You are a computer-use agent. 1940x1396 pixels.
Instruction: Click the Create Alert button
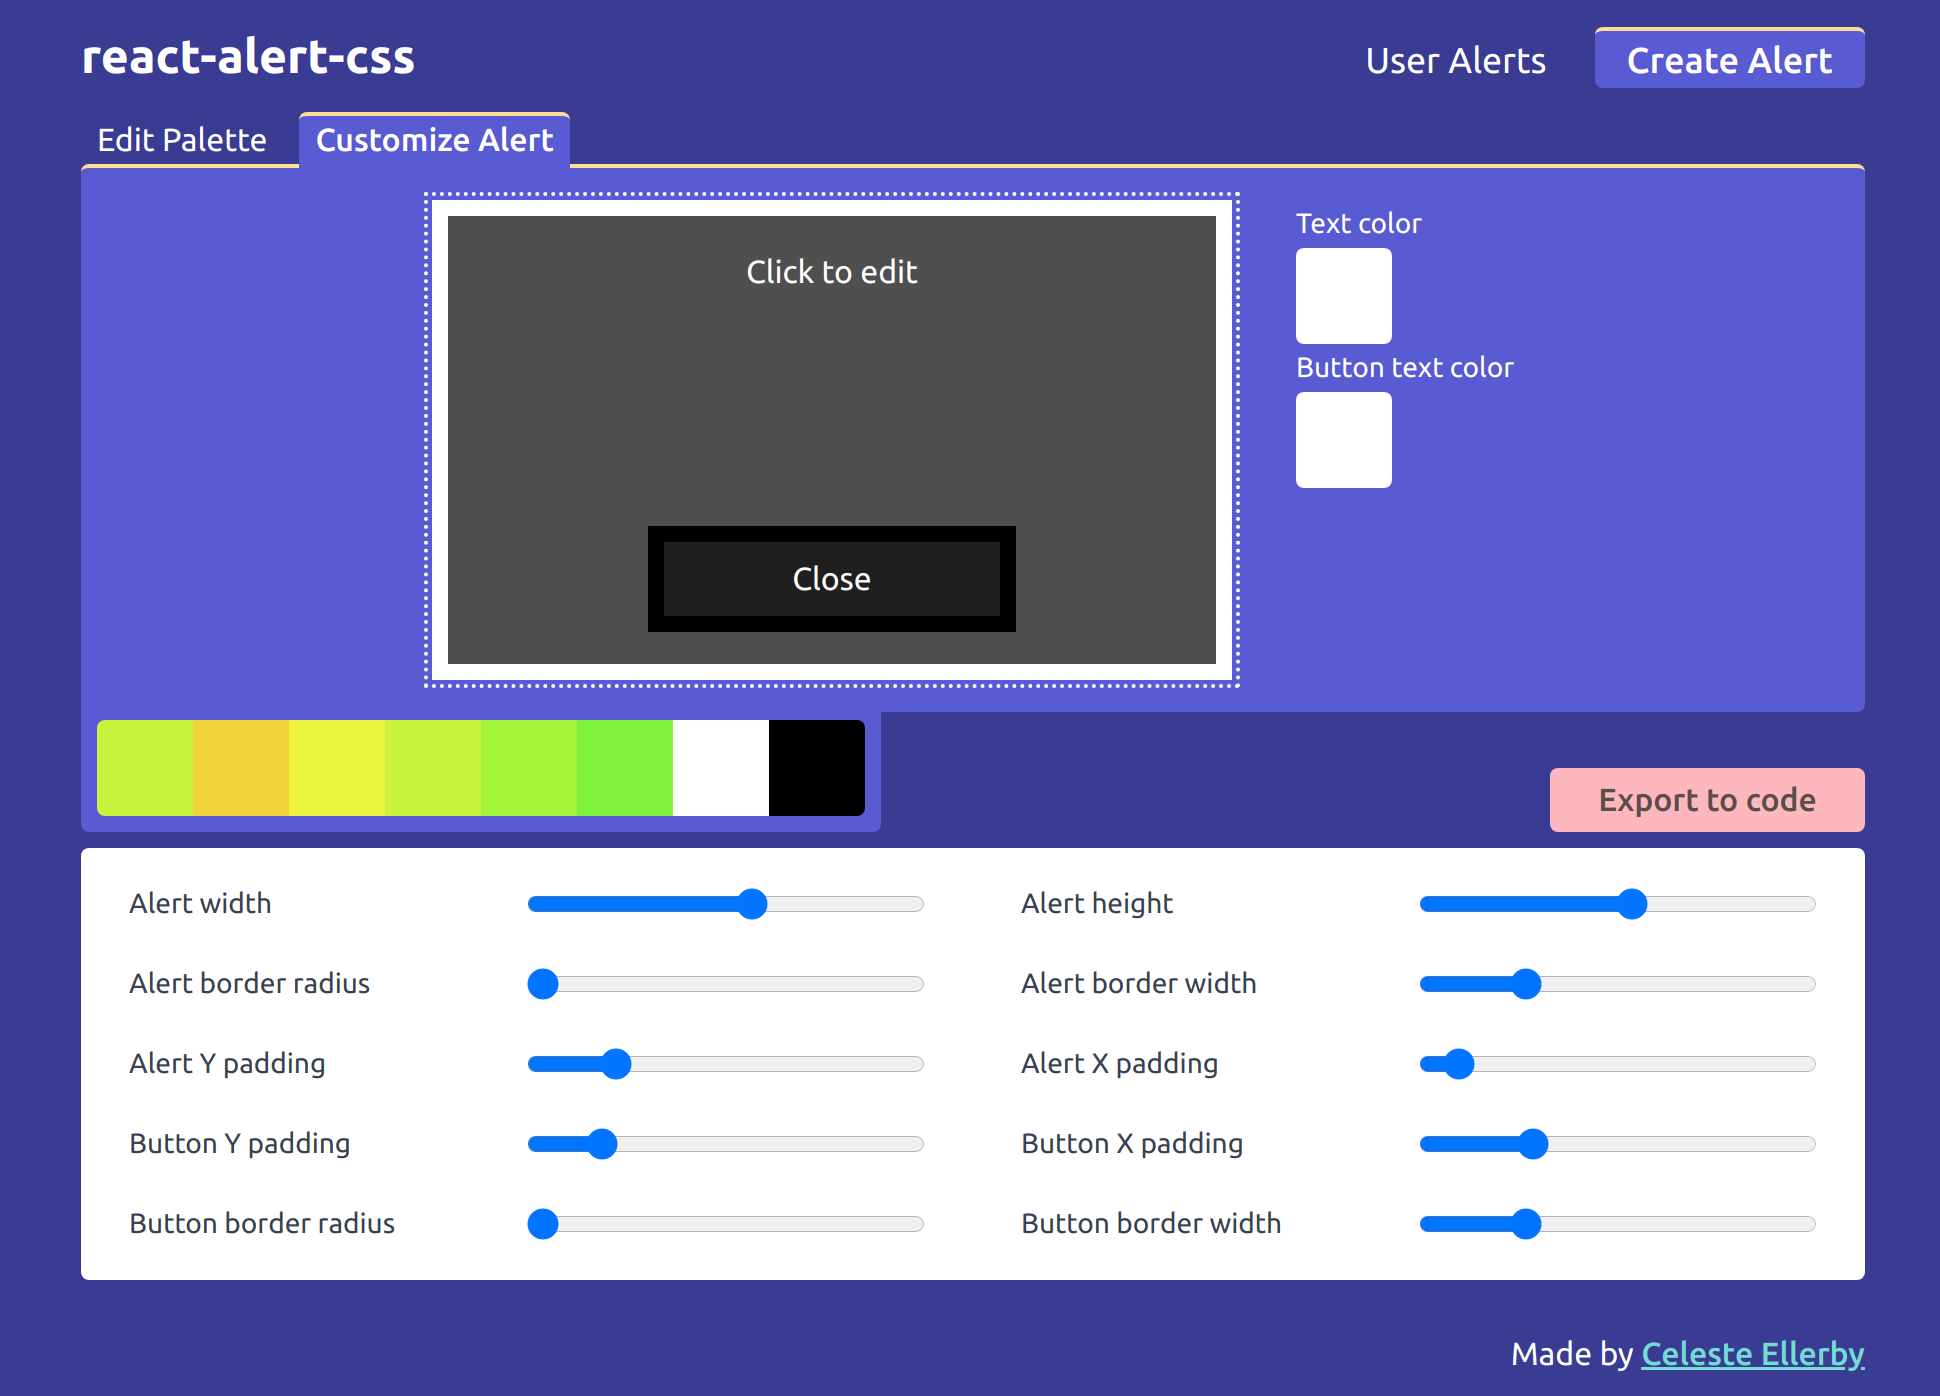[x=1729, y=60]
